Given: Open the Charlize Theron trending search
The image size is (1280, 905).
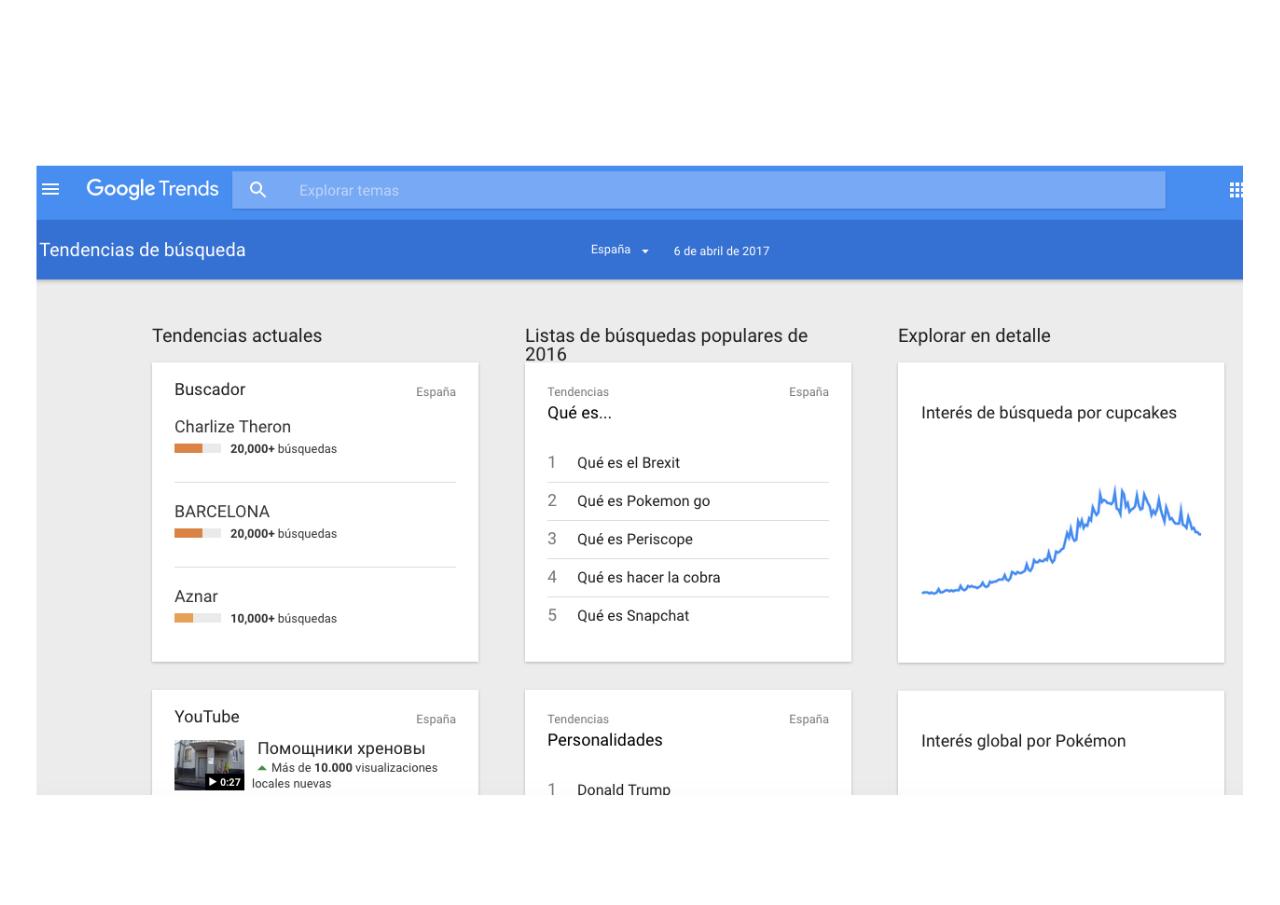Looking at the screenshot, I should point(232,427).
